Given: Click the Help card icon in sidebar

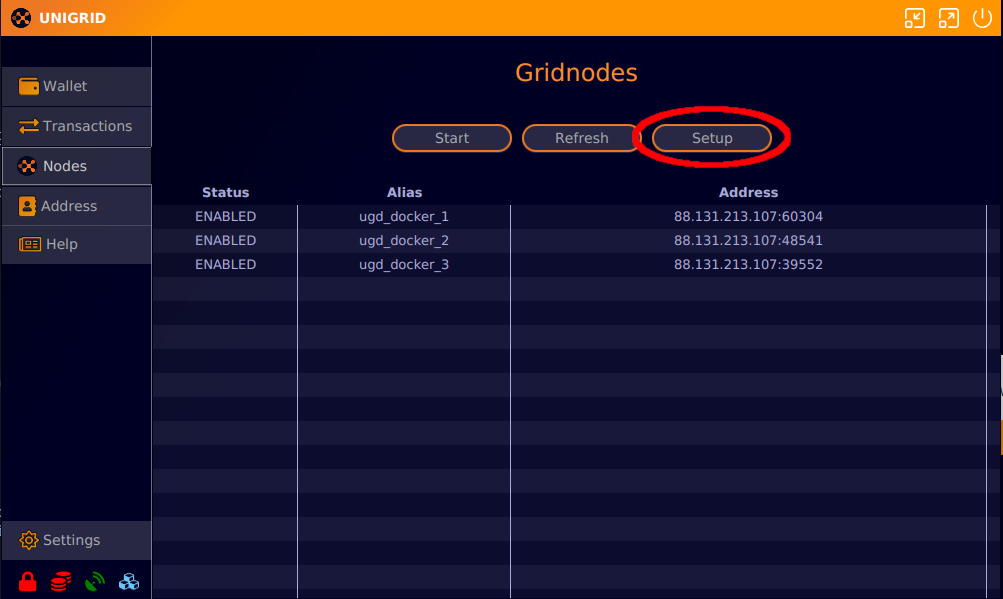Looking at the screenshot, I should coord(30,244).
